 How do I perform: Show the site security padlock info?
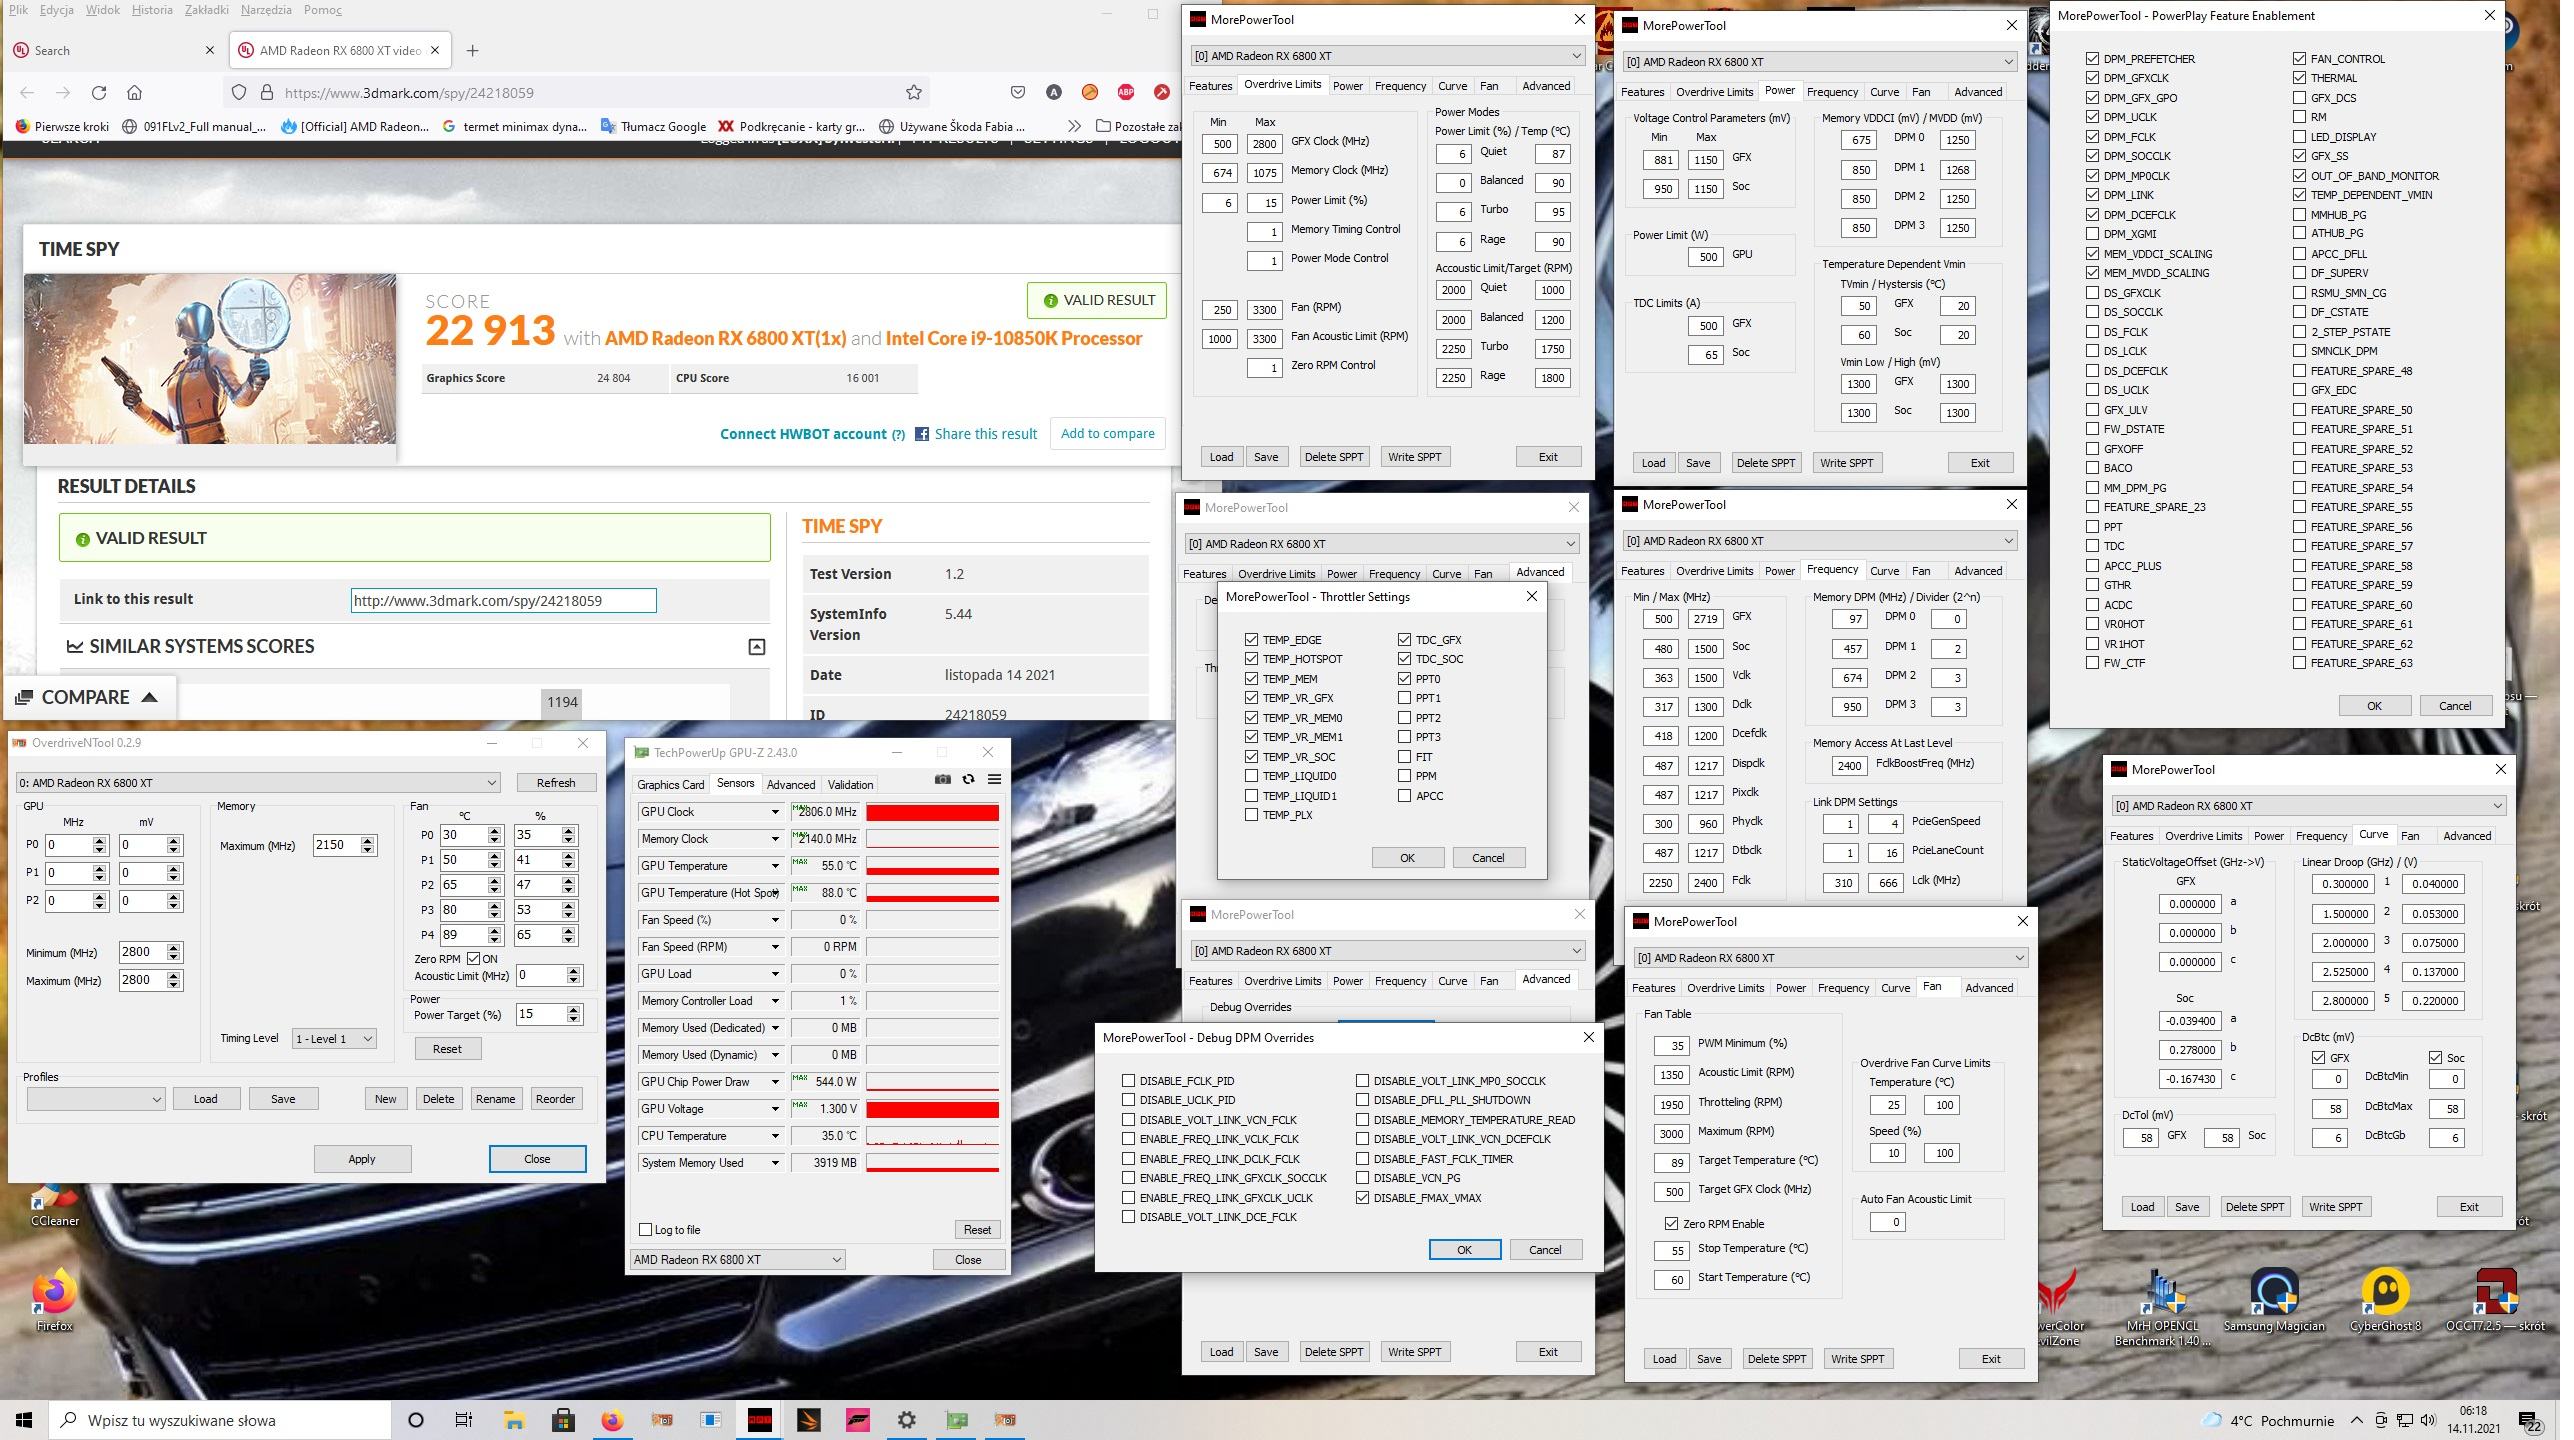coord(266,93)
